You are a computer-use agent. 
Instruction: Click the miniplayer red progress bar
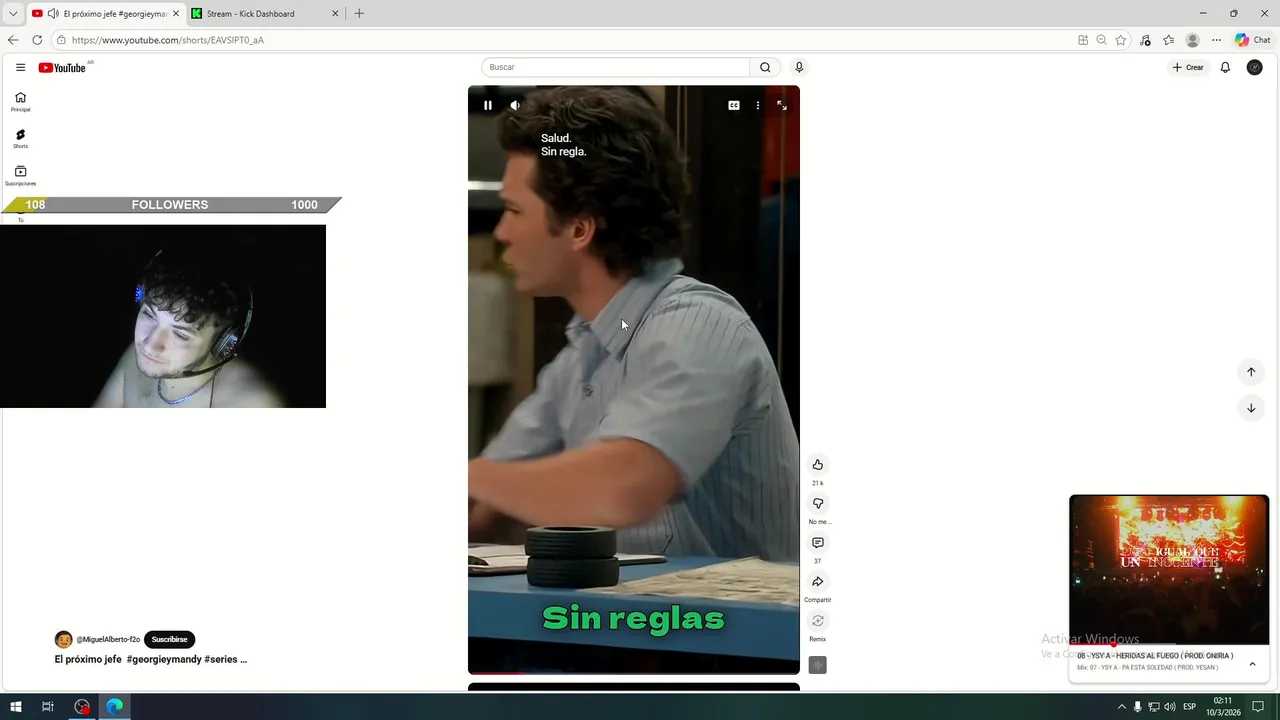click(1169, 645)
